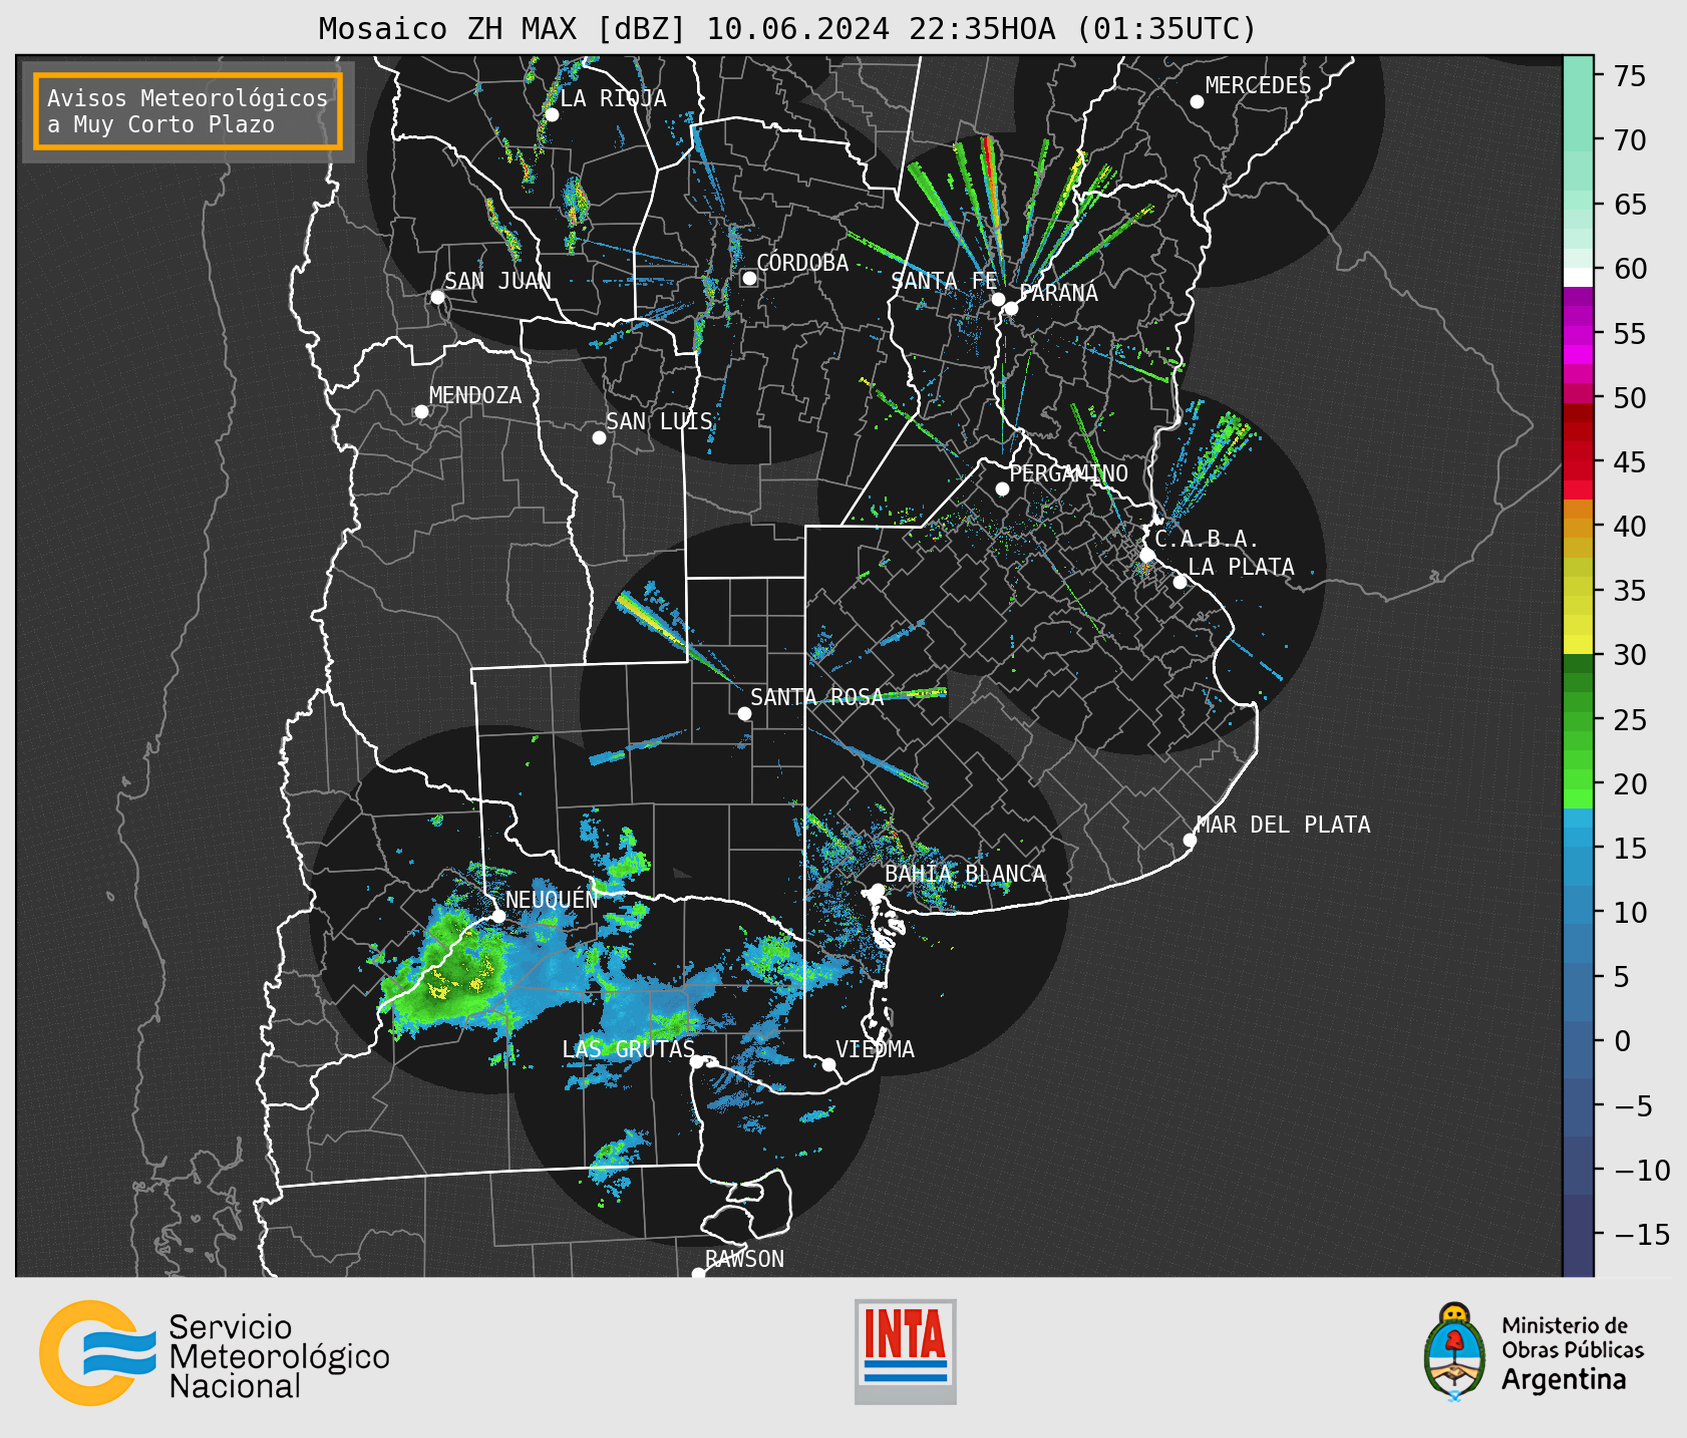Click the MERCEDES label text
The height and width of the screenshot is (1438, 1687).
[x=1258, y=86]
